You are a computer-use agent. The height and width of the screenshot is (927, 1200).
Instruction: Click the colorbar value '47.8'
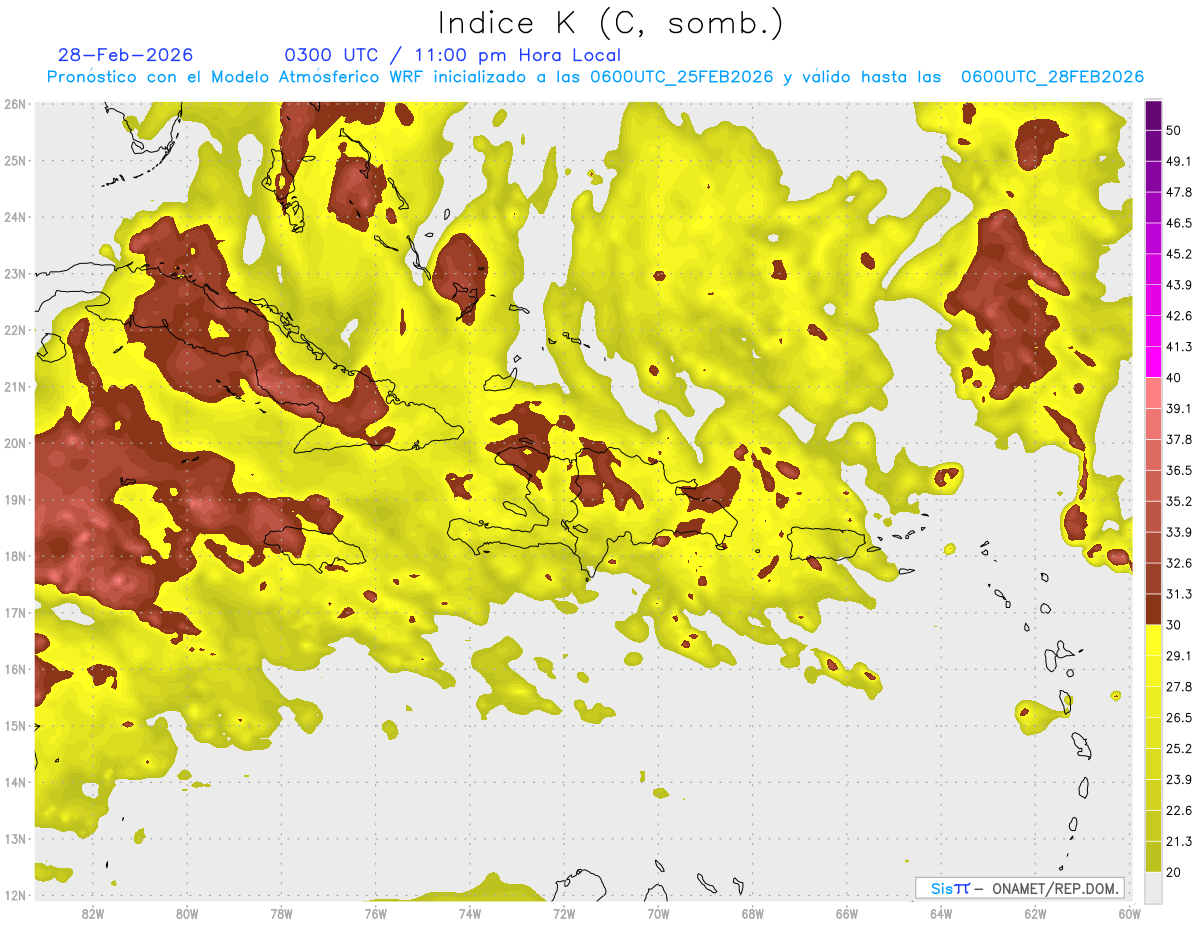[x=1179, y=192]
